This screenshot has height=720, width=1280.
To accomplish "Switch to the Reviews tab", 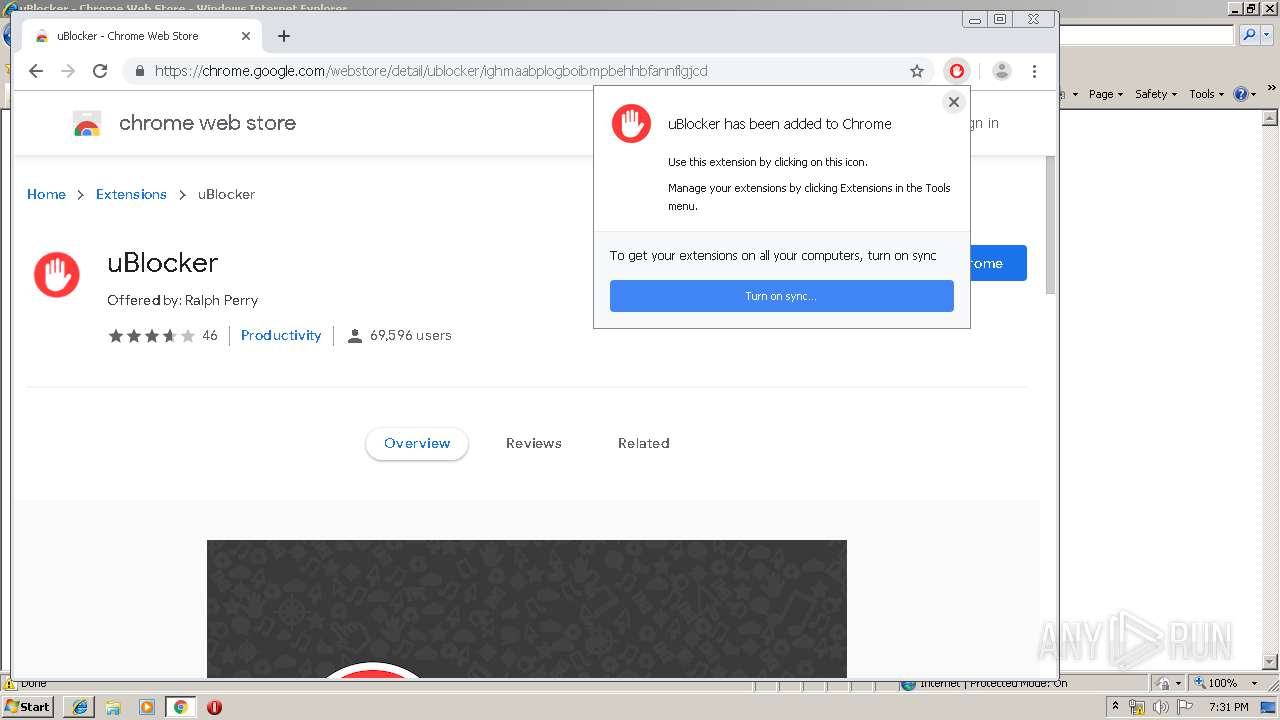I will tap(534, 443).
